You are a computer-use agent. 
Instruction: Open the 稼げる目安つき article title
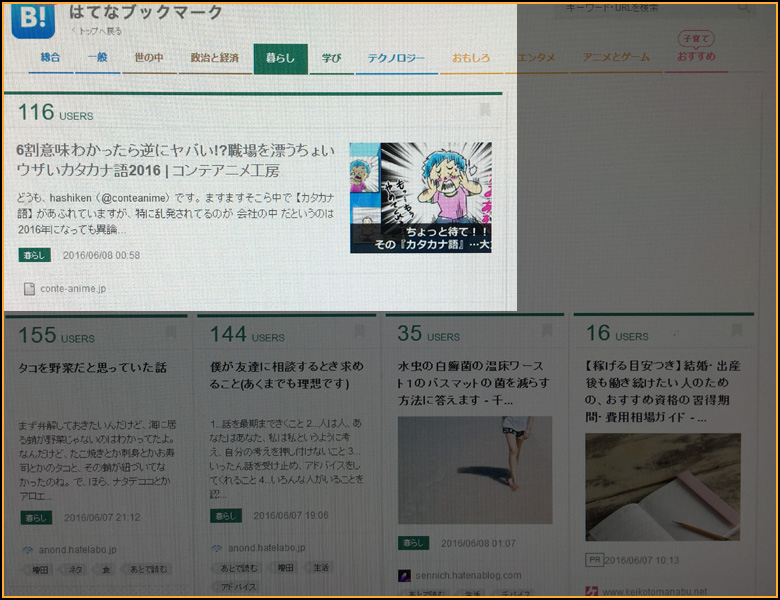click(662, 391)
